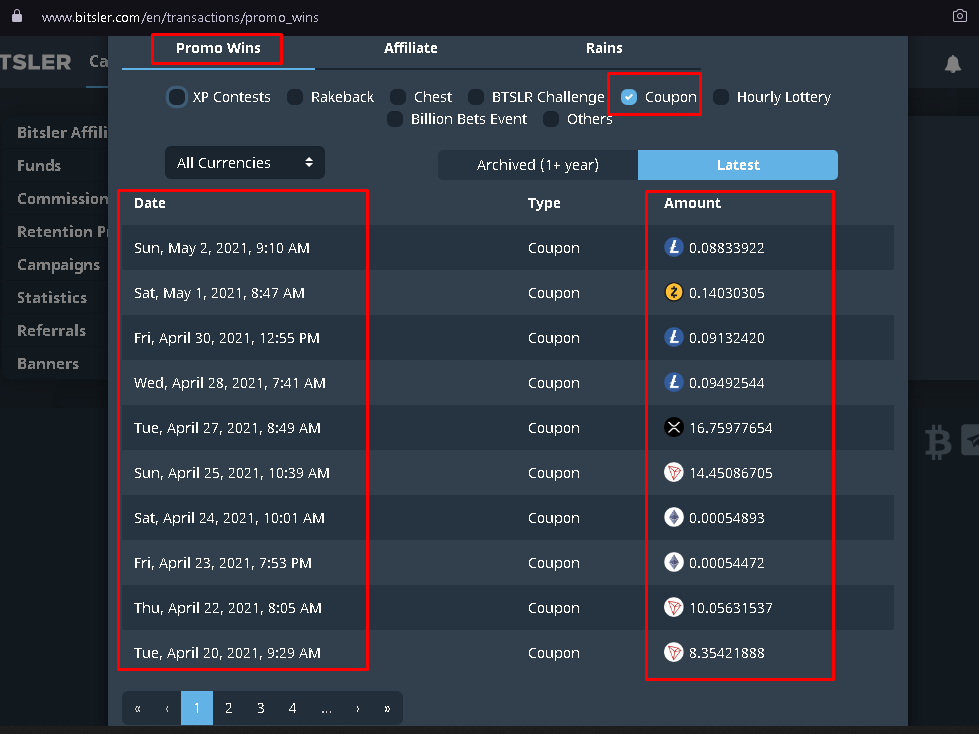This screenshot has height=734, width=979.
Task: Click the date Thu, April 22, 2021, 8:05 AM
Action: pos(228,608)
